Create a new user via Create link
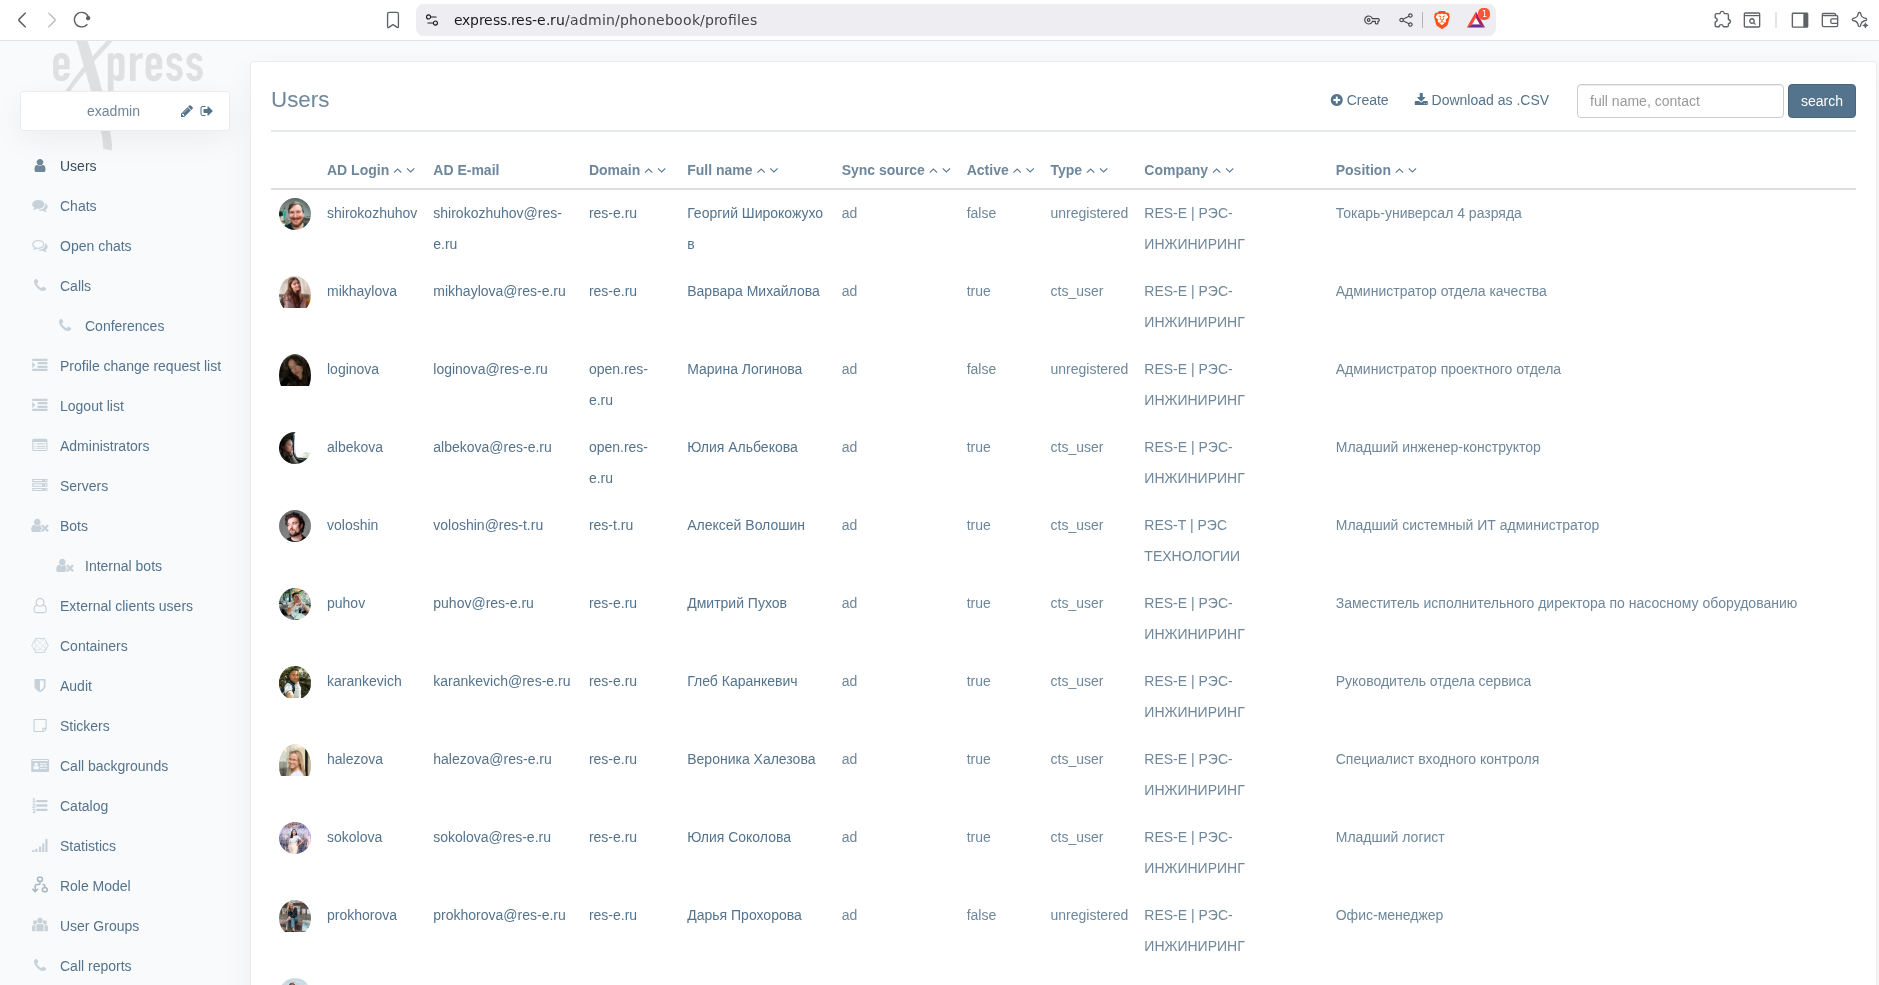Image resolution: width=1879 pixels, height=985 pixels. [x=1359, y=100]
